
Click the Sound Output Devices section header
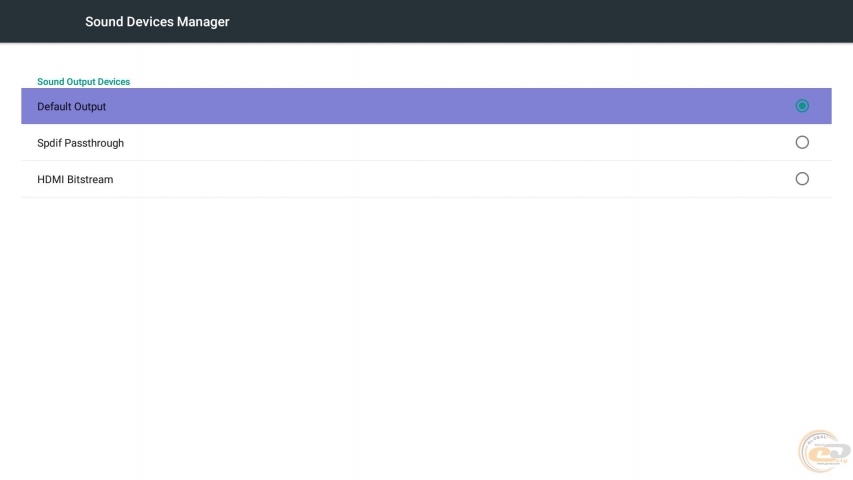click(x=83, y=82)
